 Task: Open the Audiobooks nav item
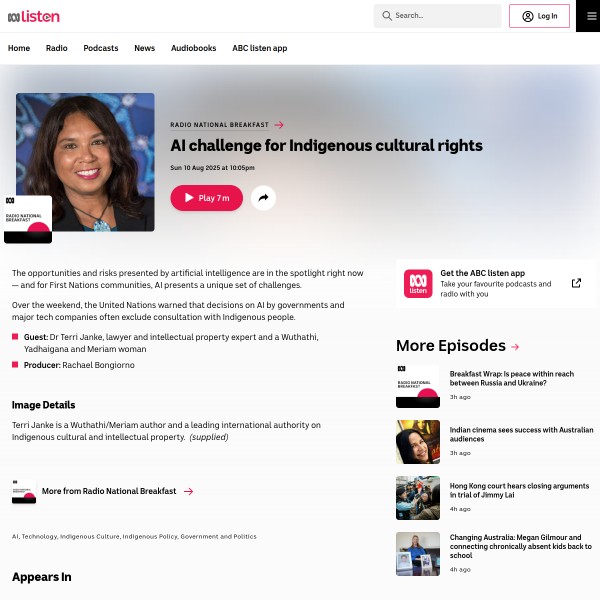click(194, 48)
